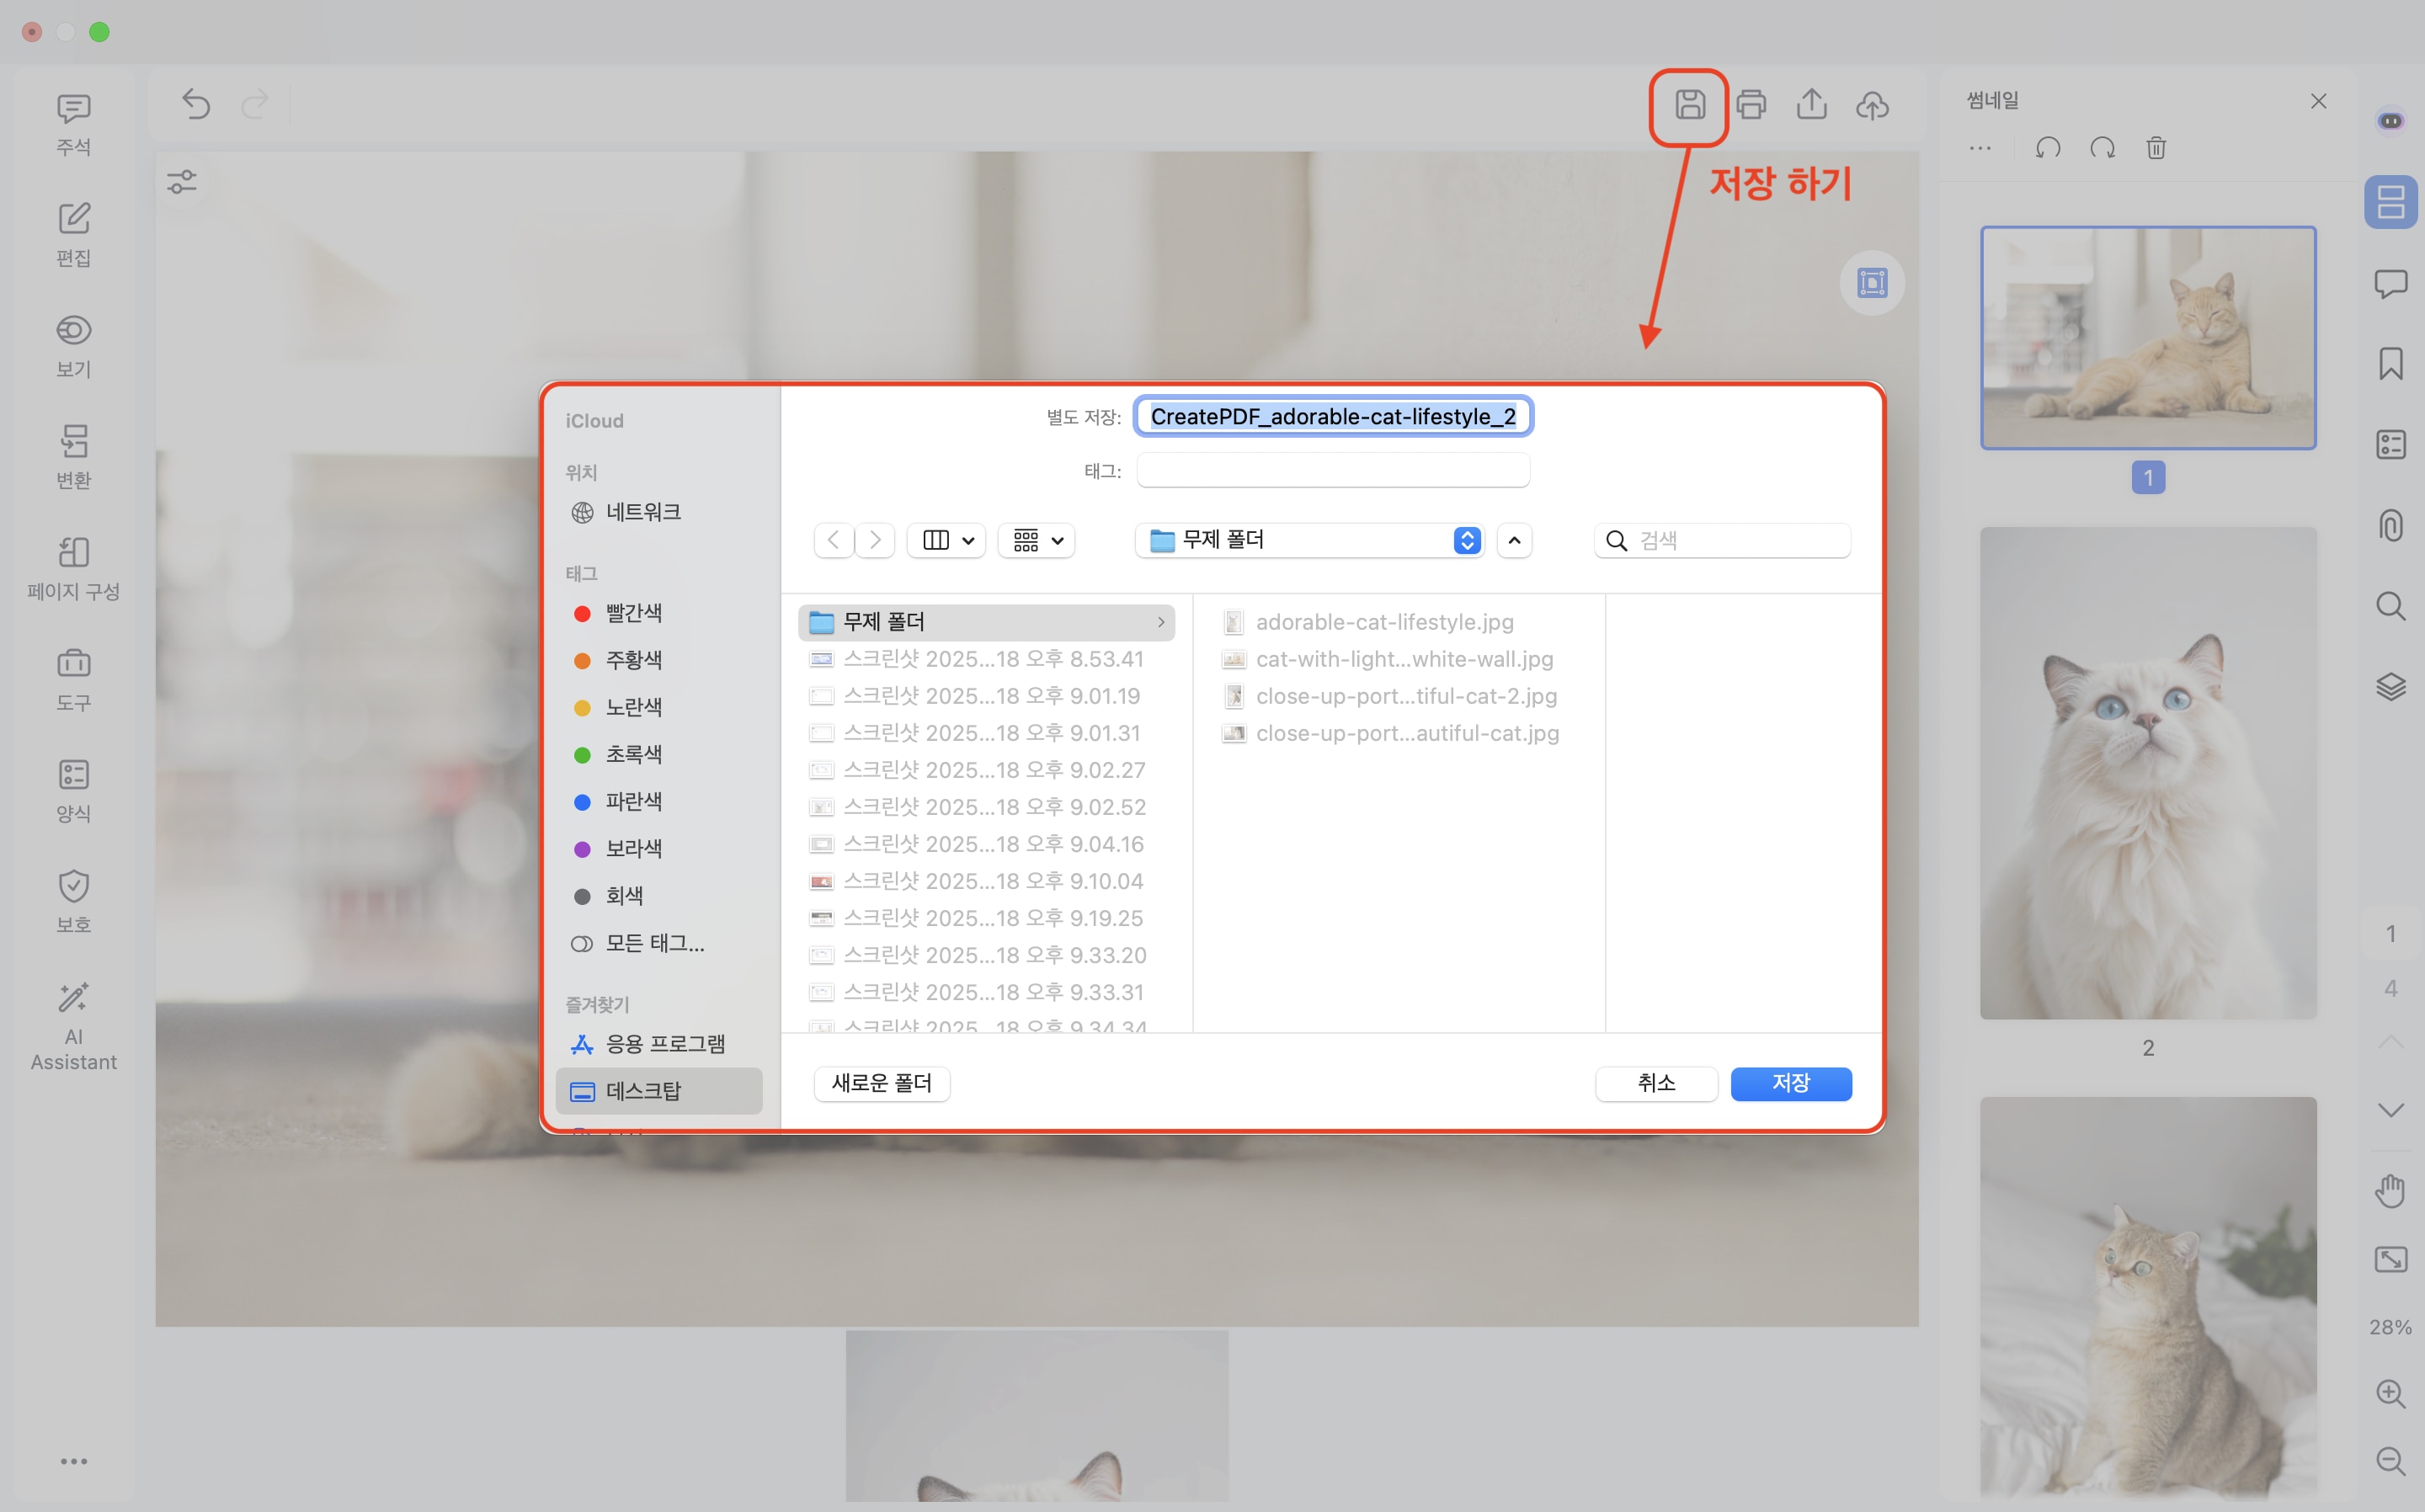Select the 빨간색 red tag
This screenshot has height=1512, width=2425.
pyautogui.click(x=633, y=613)
